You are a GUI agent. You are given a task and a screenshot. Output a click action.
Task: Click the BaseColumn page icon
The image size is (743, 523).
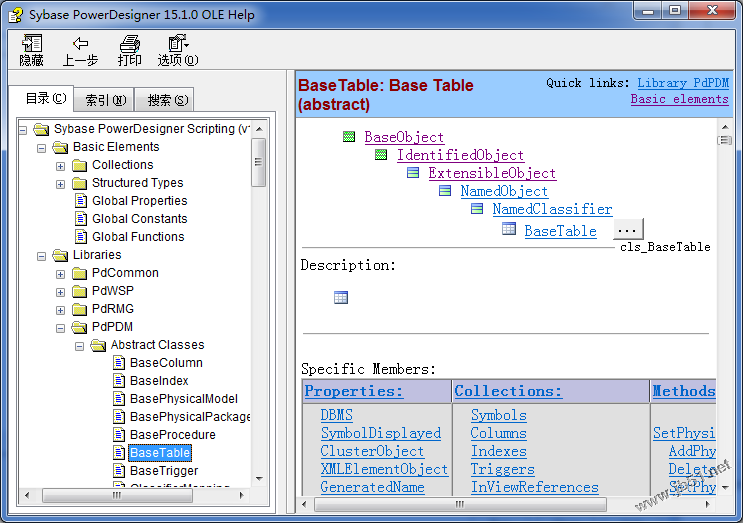(x=119, y=363)
